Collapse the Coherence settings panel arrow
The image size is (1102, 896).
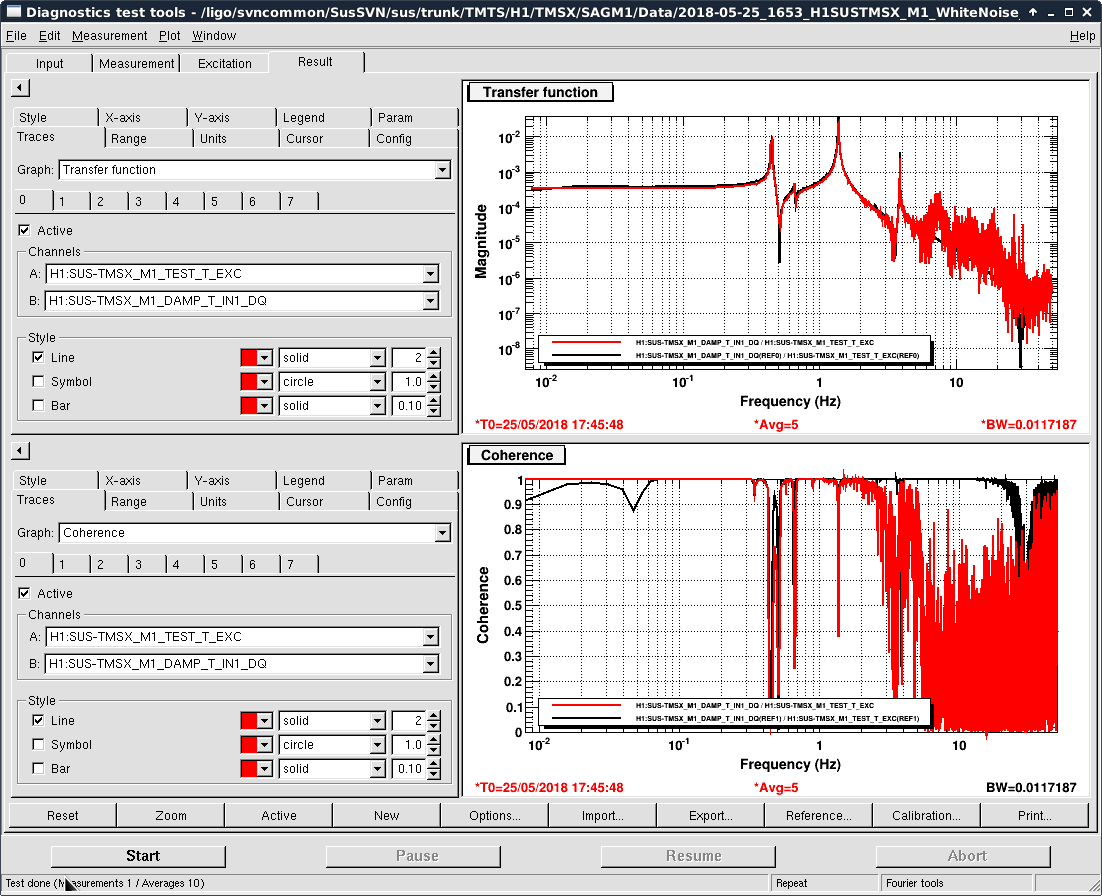(x=20, y=451)
